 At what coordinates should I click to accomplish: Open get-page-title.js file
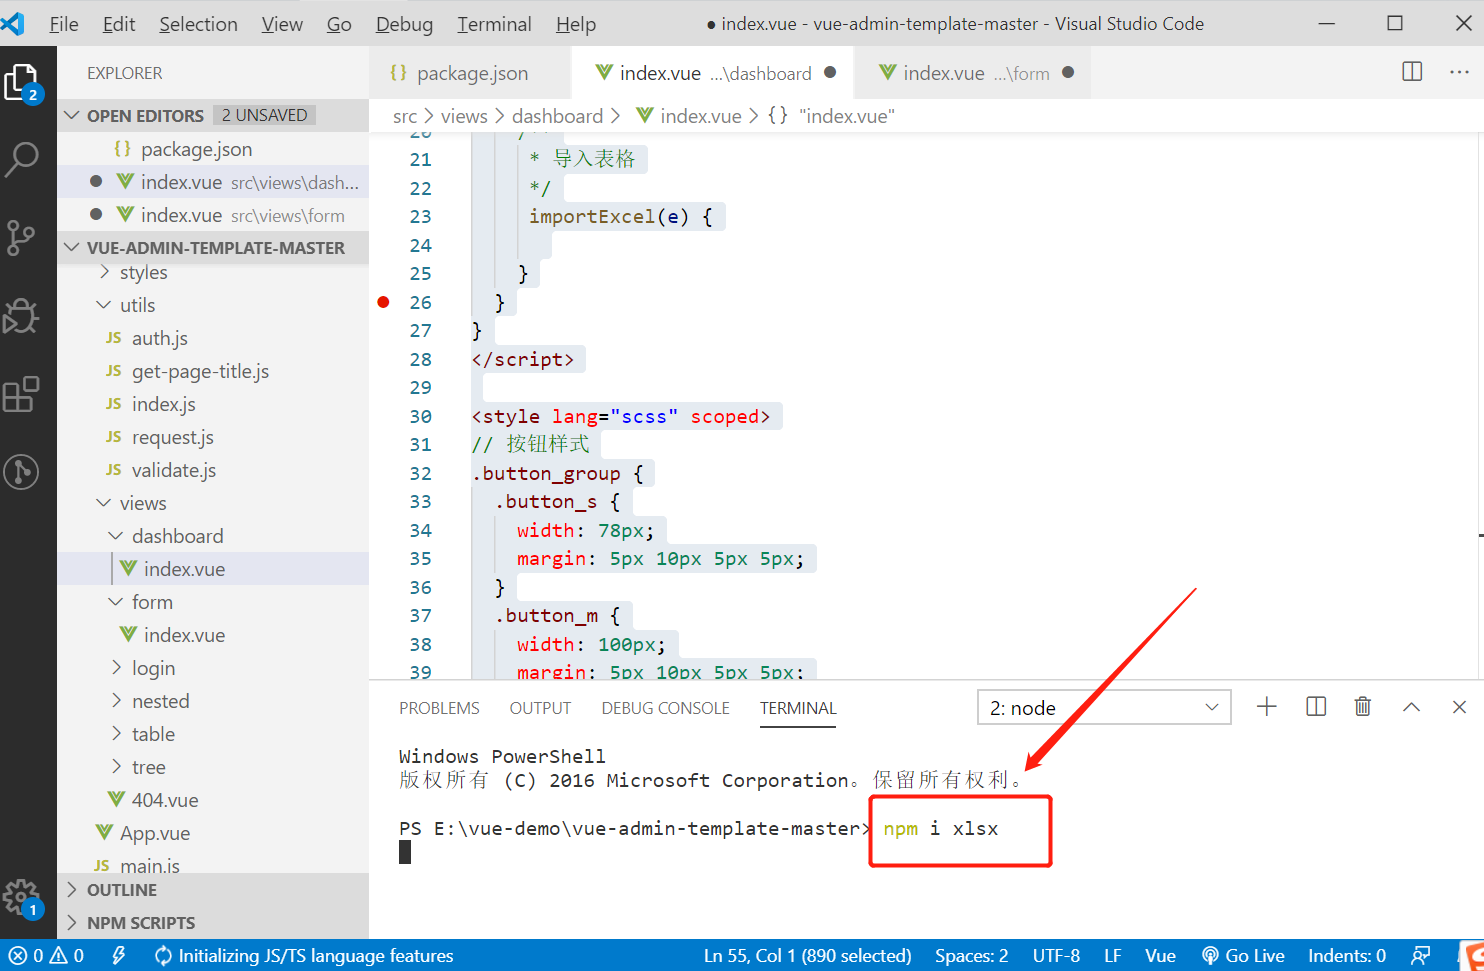[x=213, y=371]
